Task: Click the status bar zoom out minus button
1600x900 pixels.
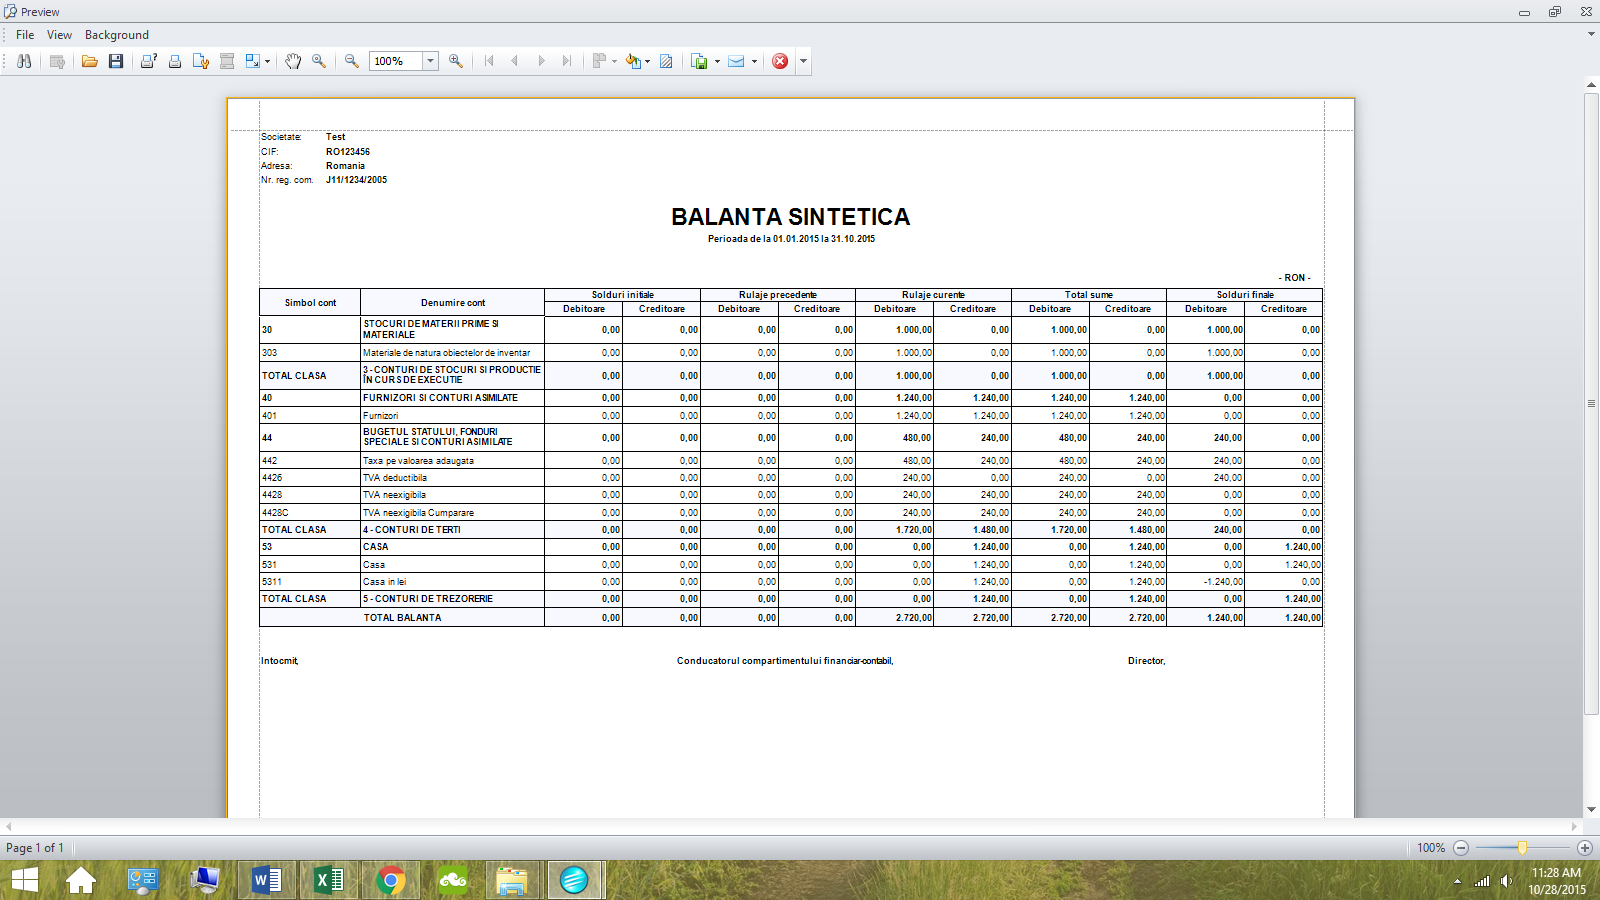Action: click(x=1461, y=848)
